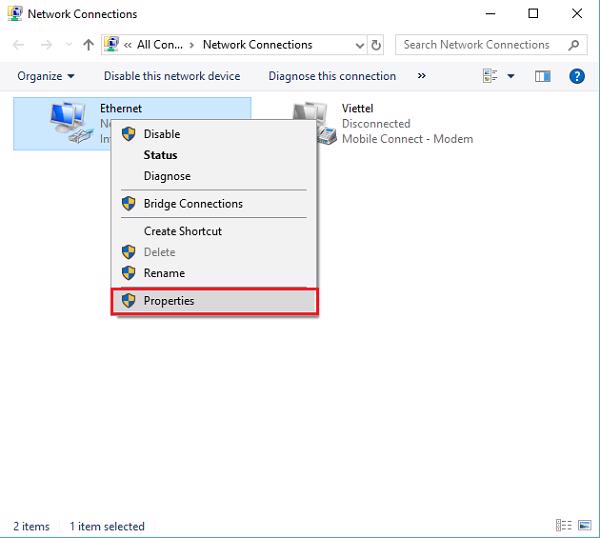Screen dimensions: 600x538
Task: Toggle the preview pane icon
Action: pyautogui.click(x=543, y=76)
